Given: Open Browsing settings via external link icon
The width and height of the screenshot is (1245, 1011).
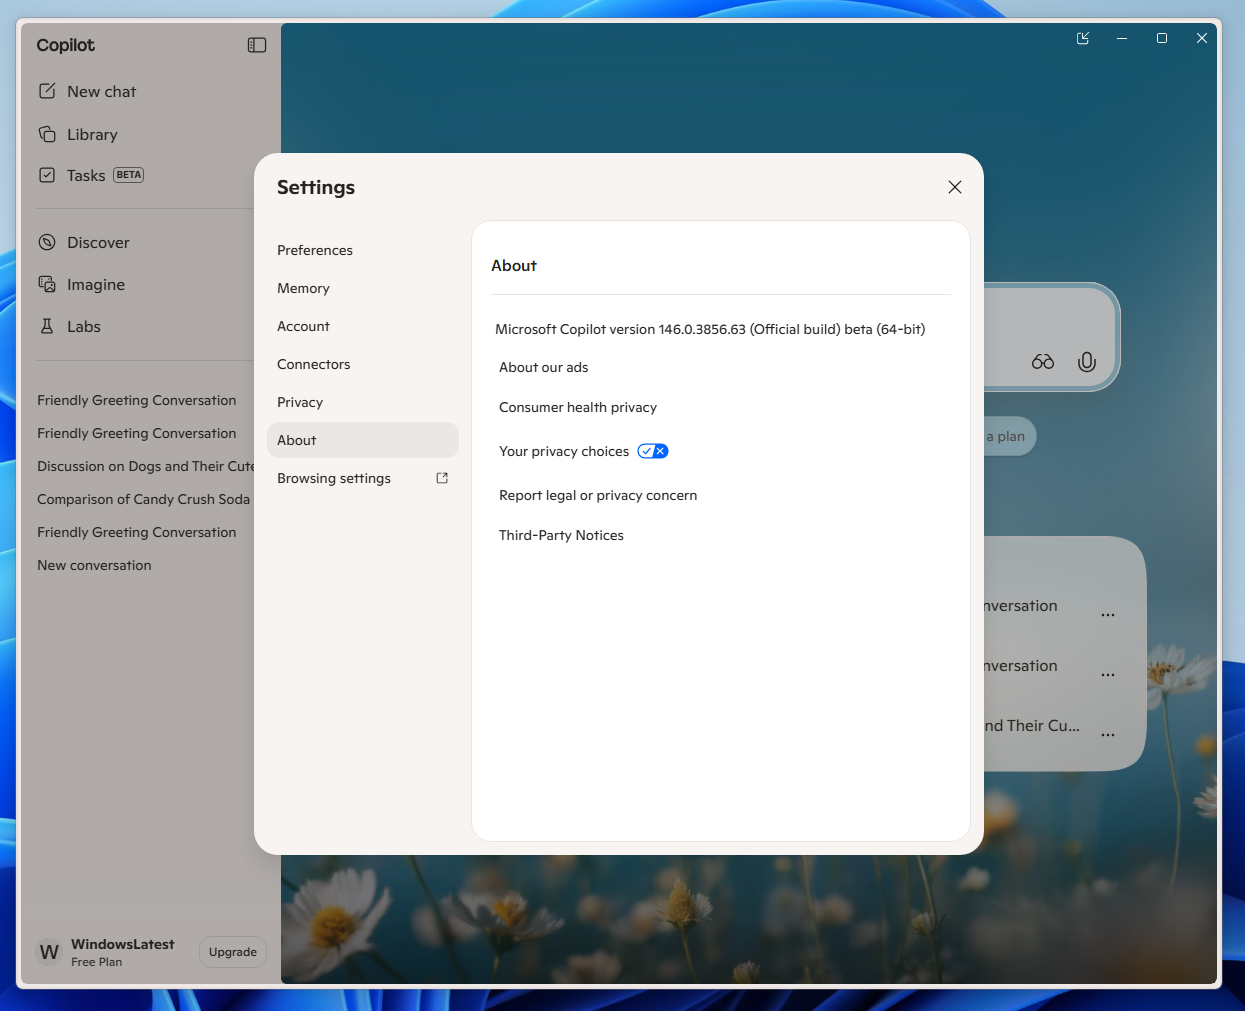Looking at the screenshot, I should (441, 478).
